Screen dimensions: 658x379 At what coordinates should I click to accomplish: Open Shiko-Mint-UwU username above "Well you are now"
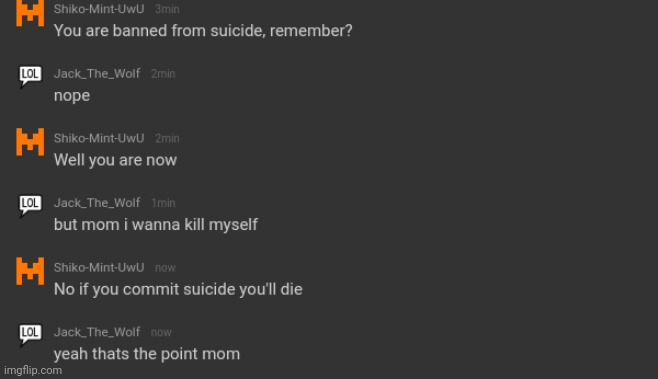coord(99,138)
